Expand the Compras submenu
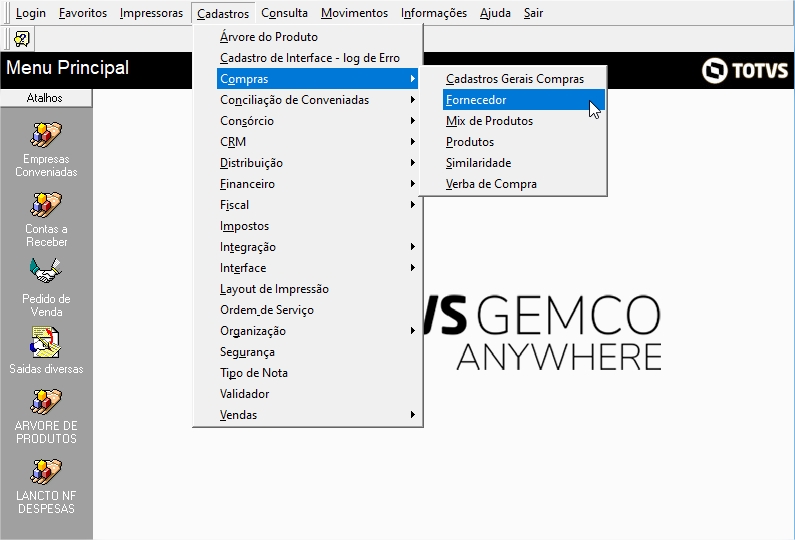 (317, 79)
